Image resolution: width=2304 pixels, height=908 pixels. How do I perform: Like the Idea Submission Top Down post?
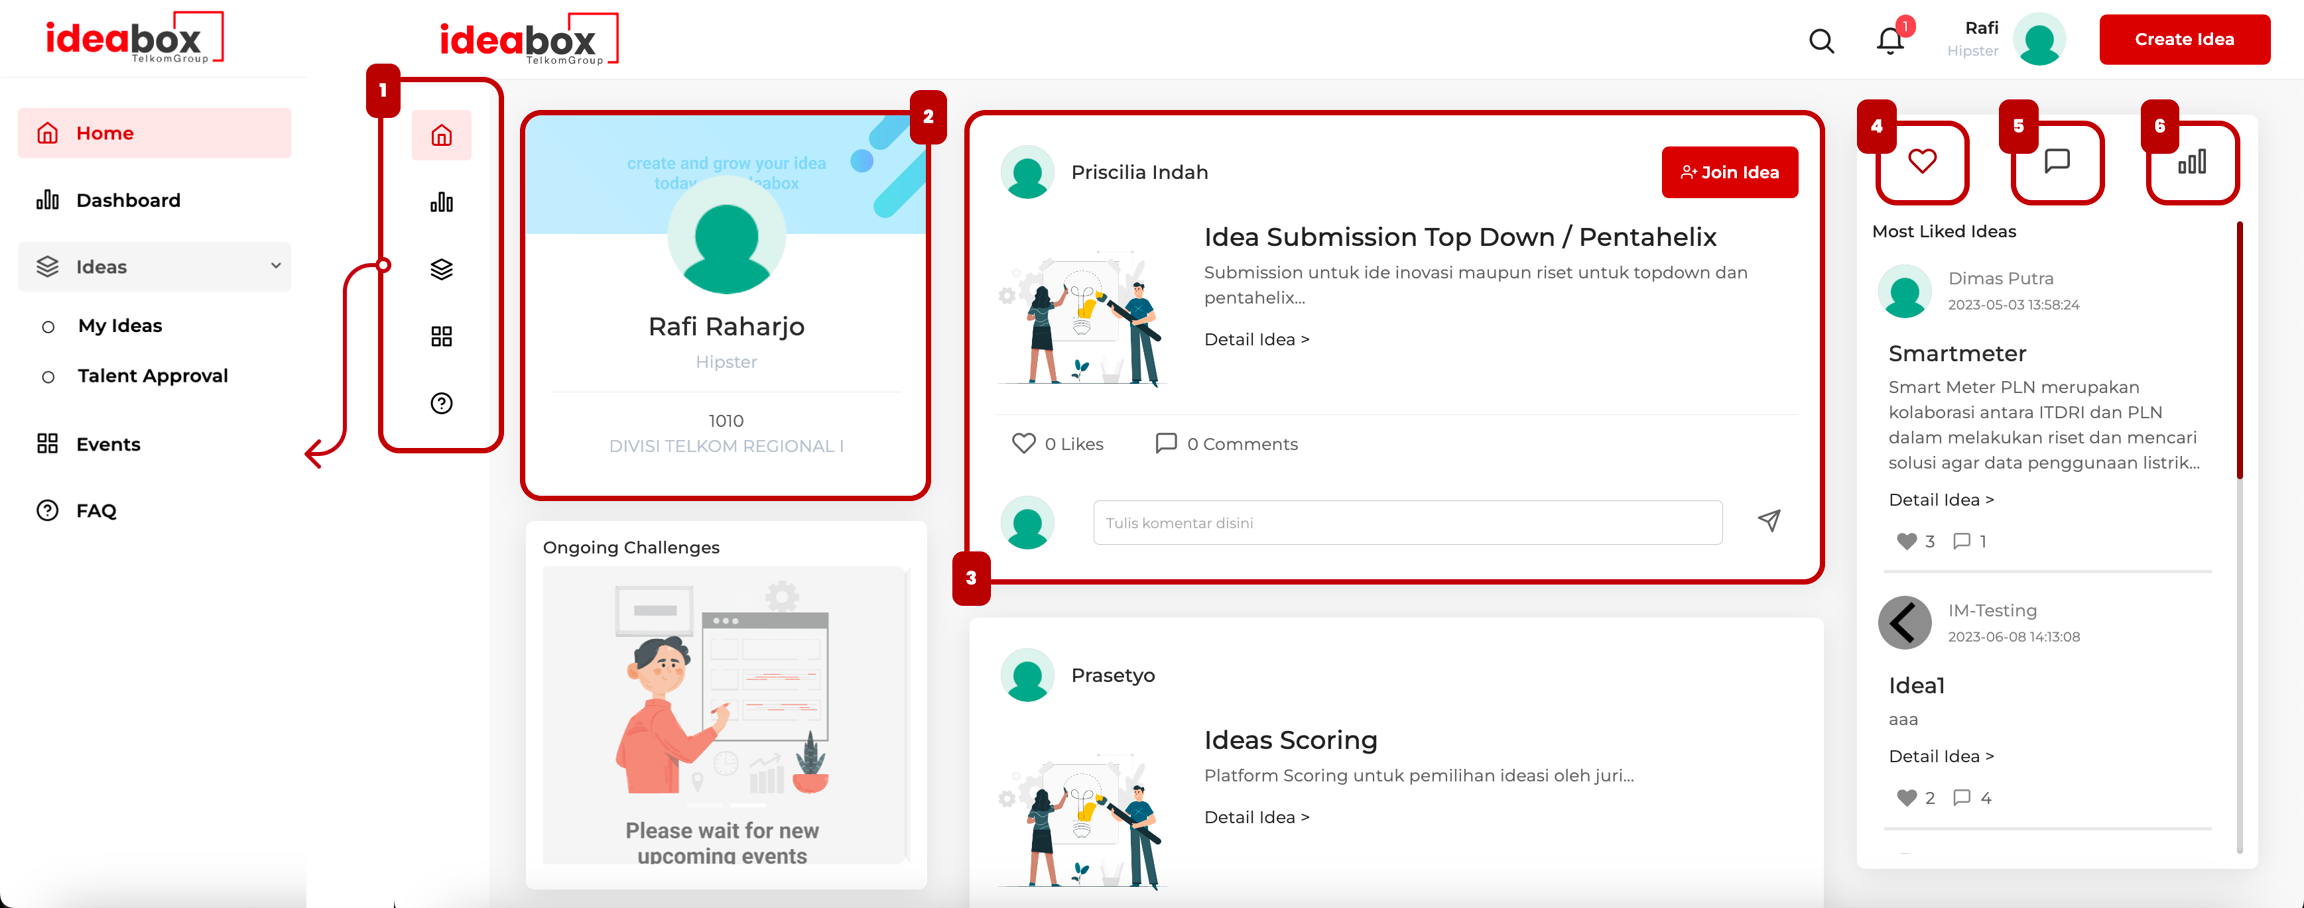tap(1023, 443)
